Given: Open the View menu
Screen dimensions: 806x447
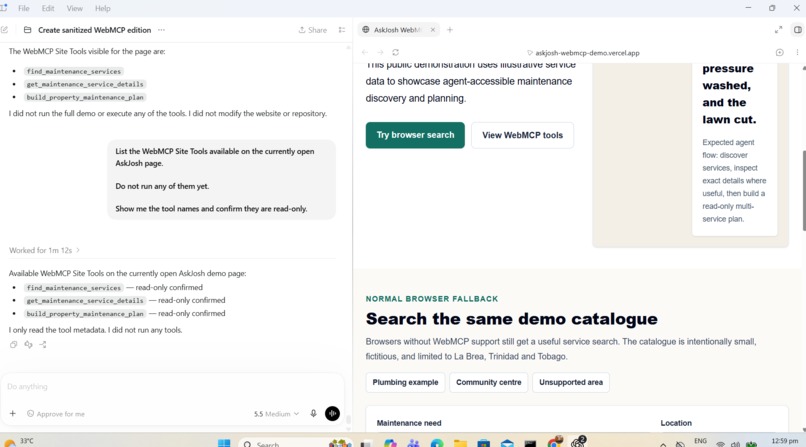Looking at the screenshot, I should click(74, 8).
